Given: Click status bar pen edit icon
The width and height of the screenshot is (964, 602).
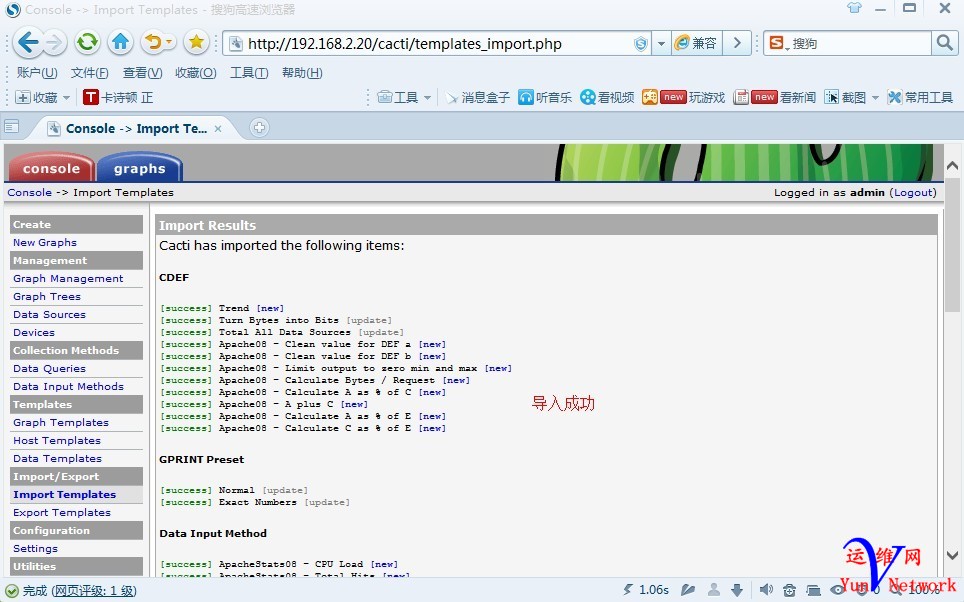Looking at the screenshot, I should [689, 590].
